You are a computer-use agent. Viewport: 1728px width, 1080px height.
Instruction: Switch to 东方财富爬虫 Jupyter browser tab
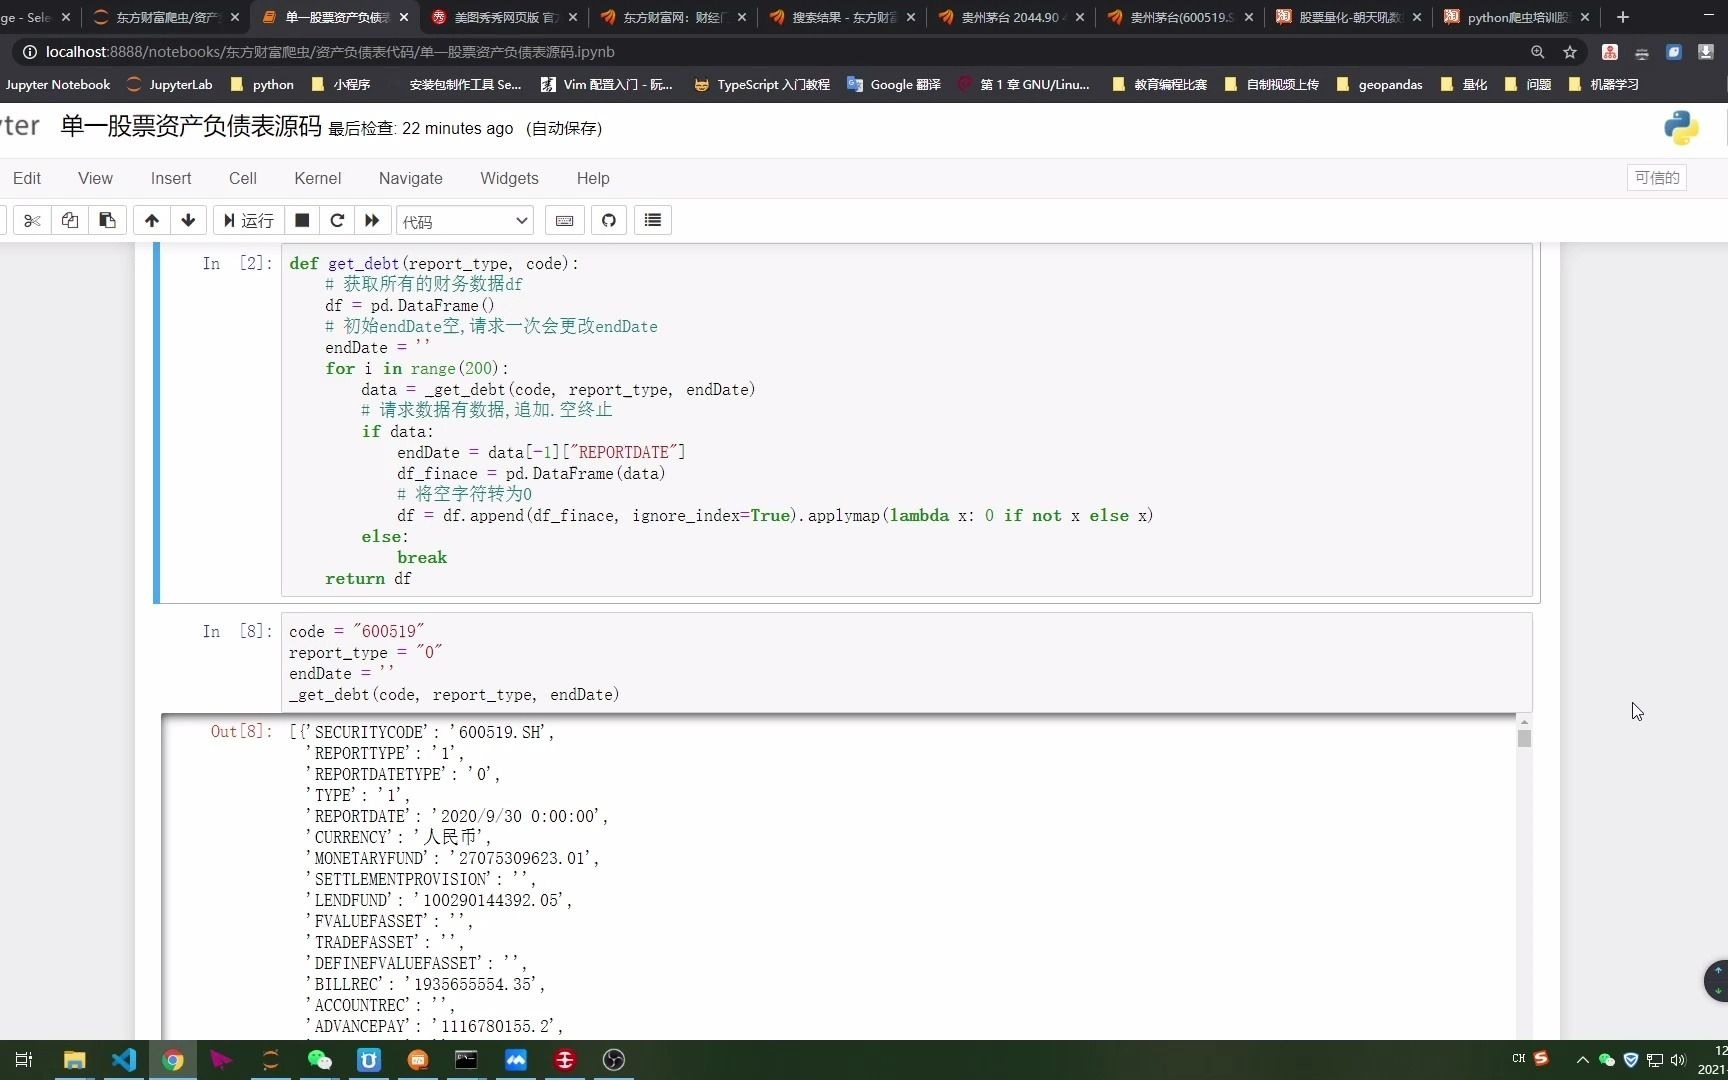click(x=165, y=17)
